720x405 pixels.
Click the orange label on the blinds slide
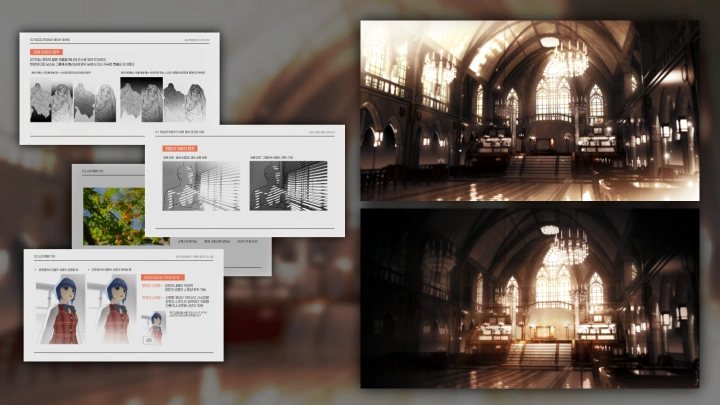tap(182, 146)
